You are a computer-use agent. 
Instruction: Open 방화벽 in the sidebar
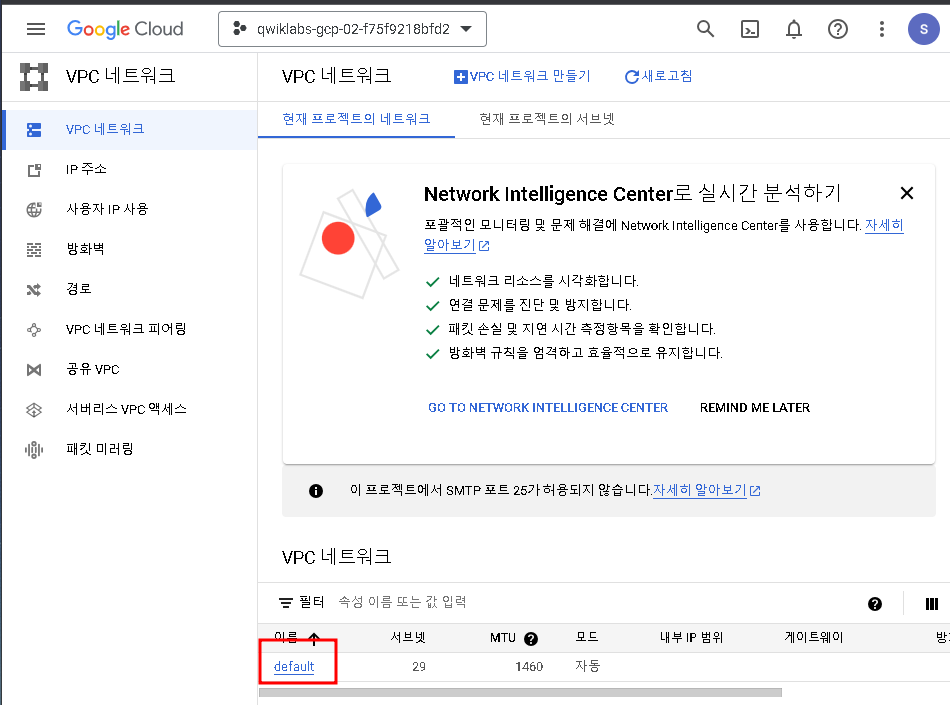[130, 250]
